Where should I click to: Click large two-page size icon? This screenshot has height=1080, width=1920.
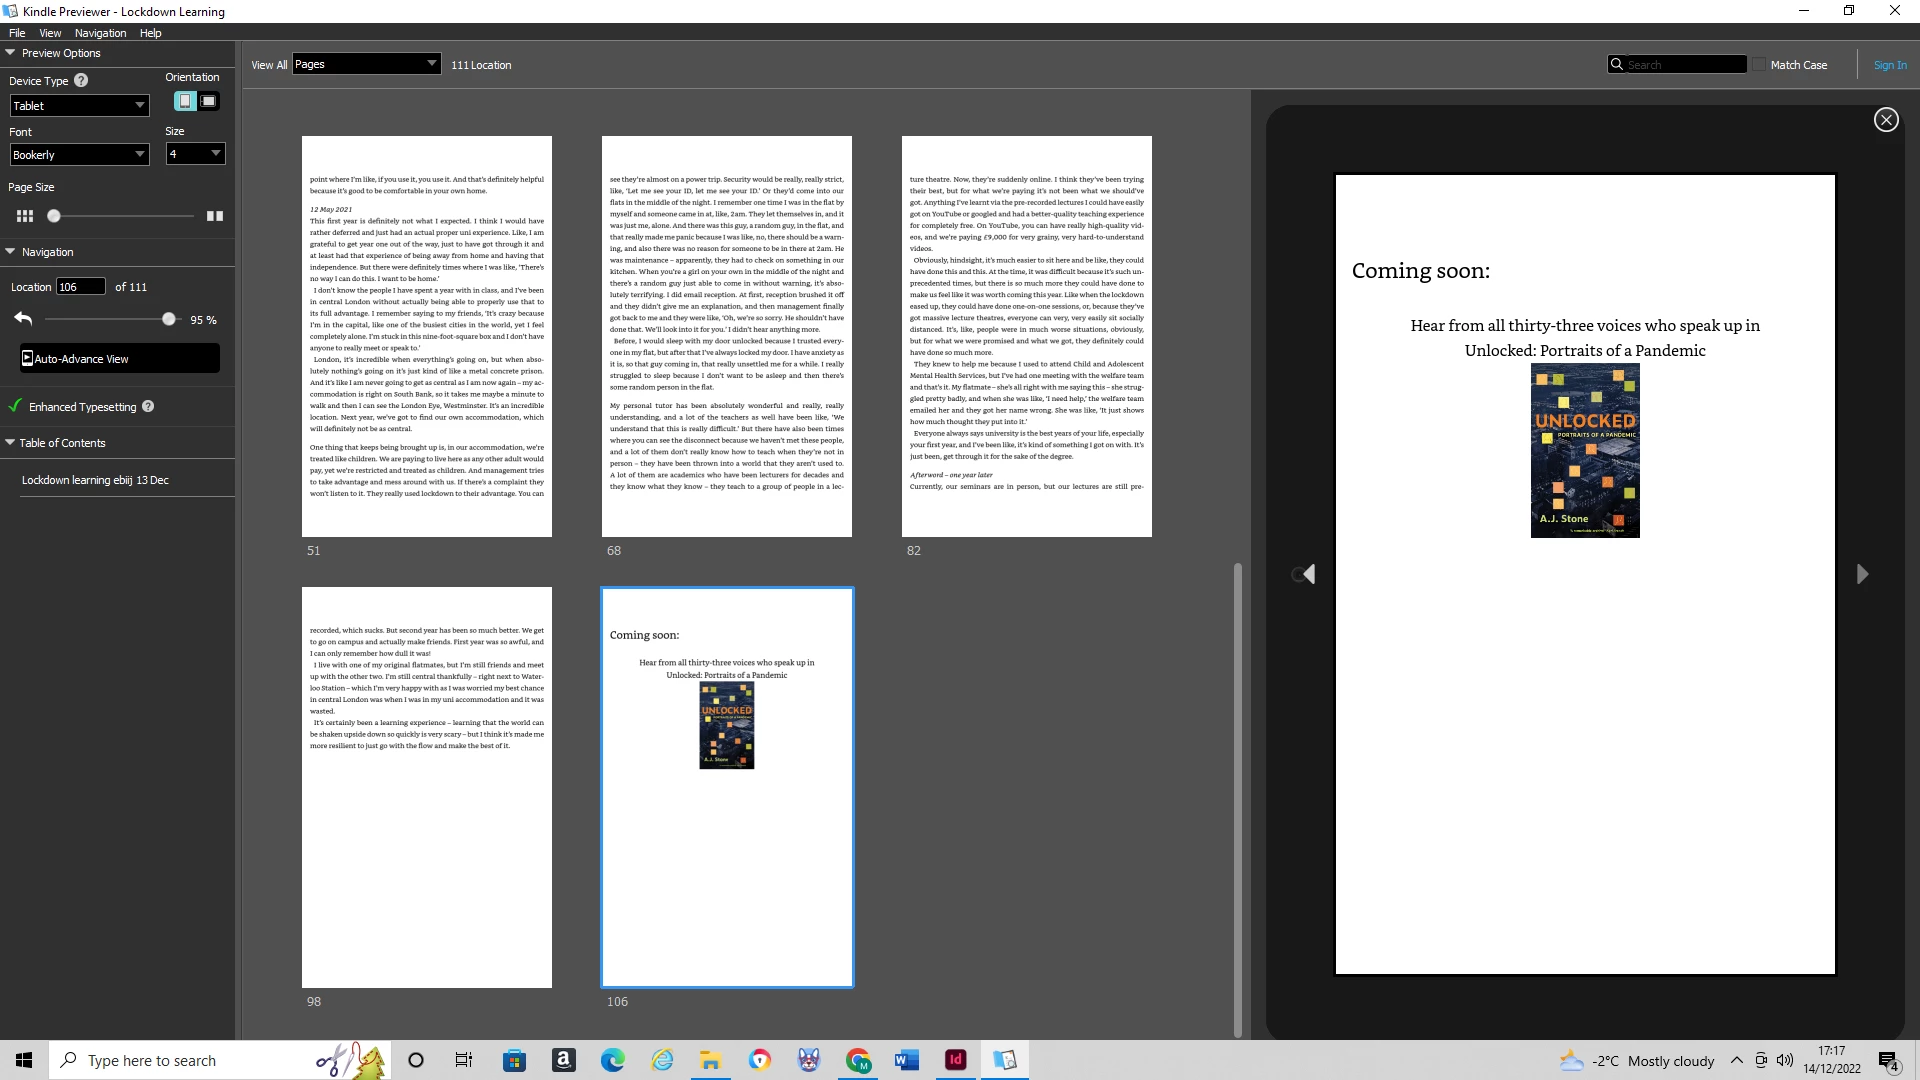tap(215, 216)
